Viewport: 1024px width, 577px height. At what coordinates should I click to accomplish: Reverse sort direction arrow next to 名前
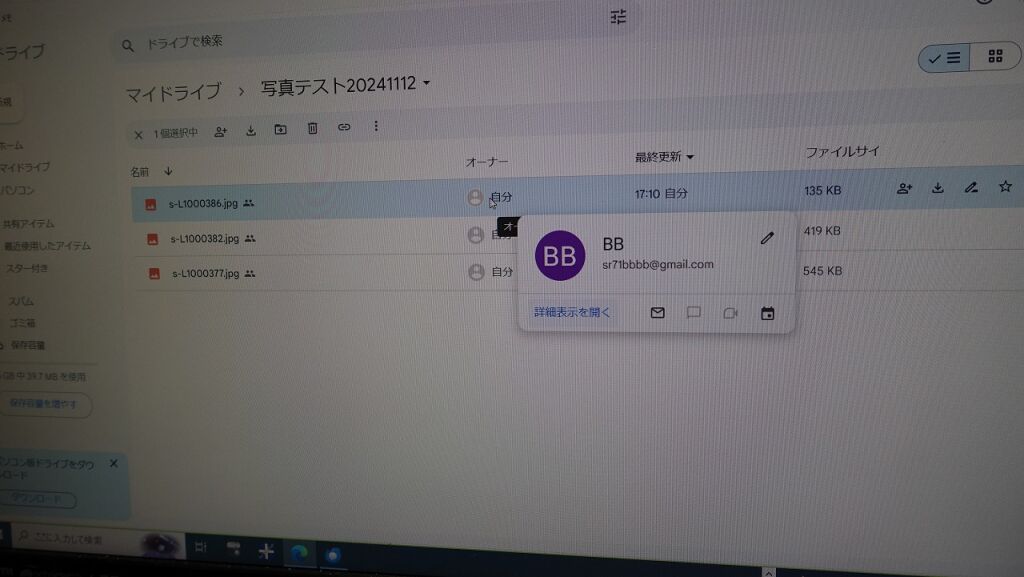point(168,171)
